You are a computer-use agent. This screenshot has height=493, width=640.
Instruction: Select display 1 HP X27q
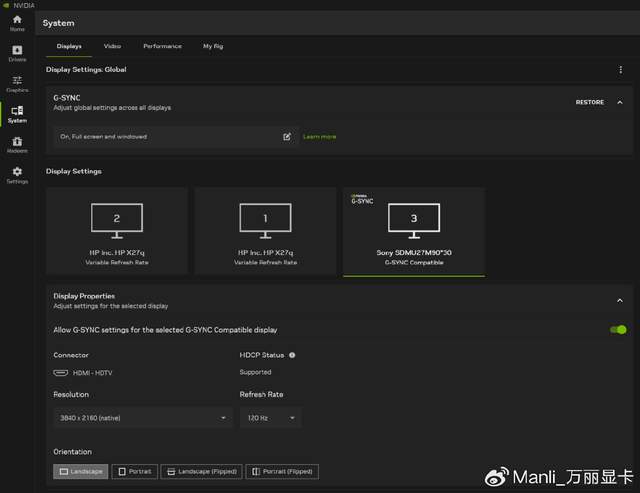[x=265, y=232]
